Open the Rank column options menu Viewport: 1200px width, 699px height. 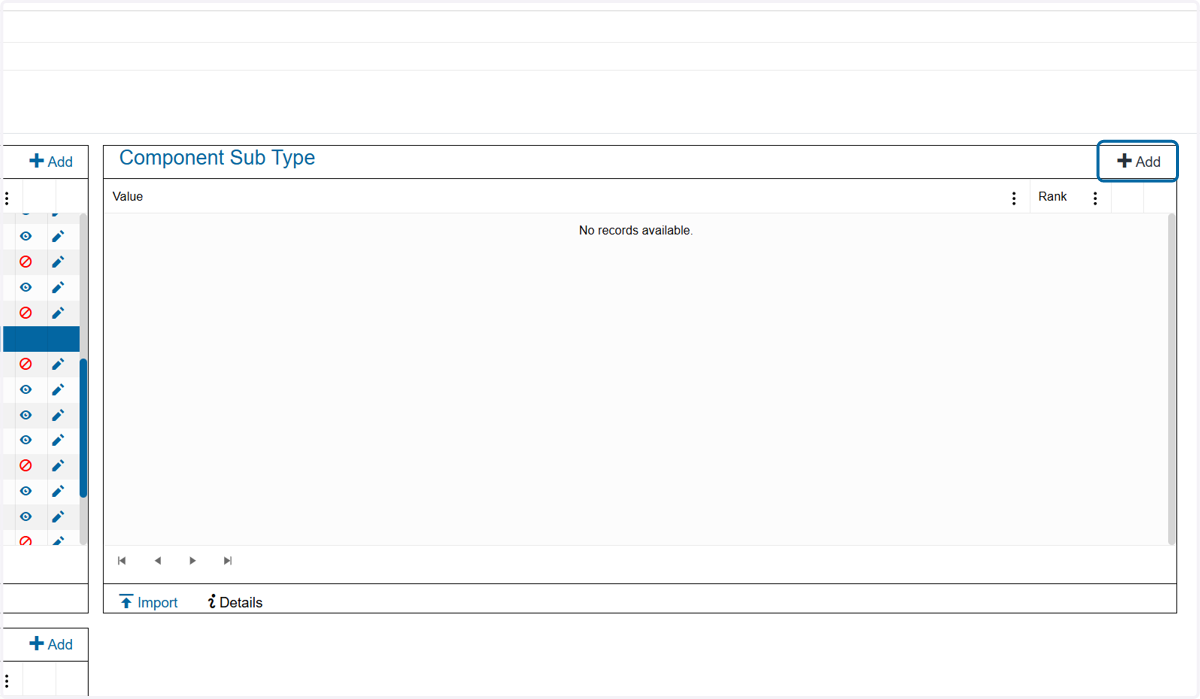click(1095, 198)
